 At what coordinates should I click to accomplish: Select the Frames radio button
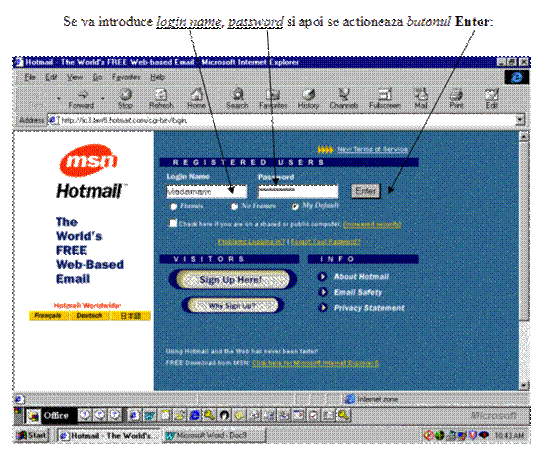coord(174,206)
